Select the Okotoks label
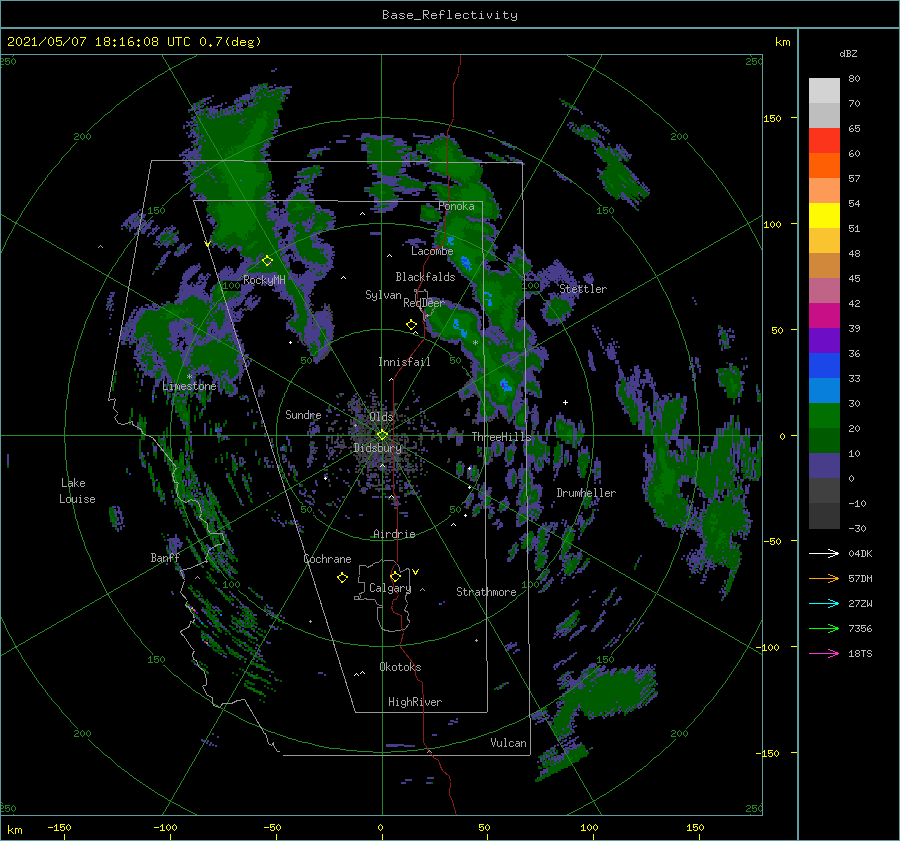This screenshot has width=900, height=841. pos(400,667)
